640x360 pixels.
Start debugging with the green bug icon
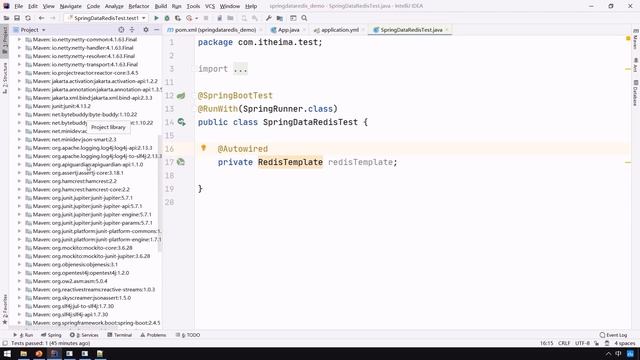(167, 18)
